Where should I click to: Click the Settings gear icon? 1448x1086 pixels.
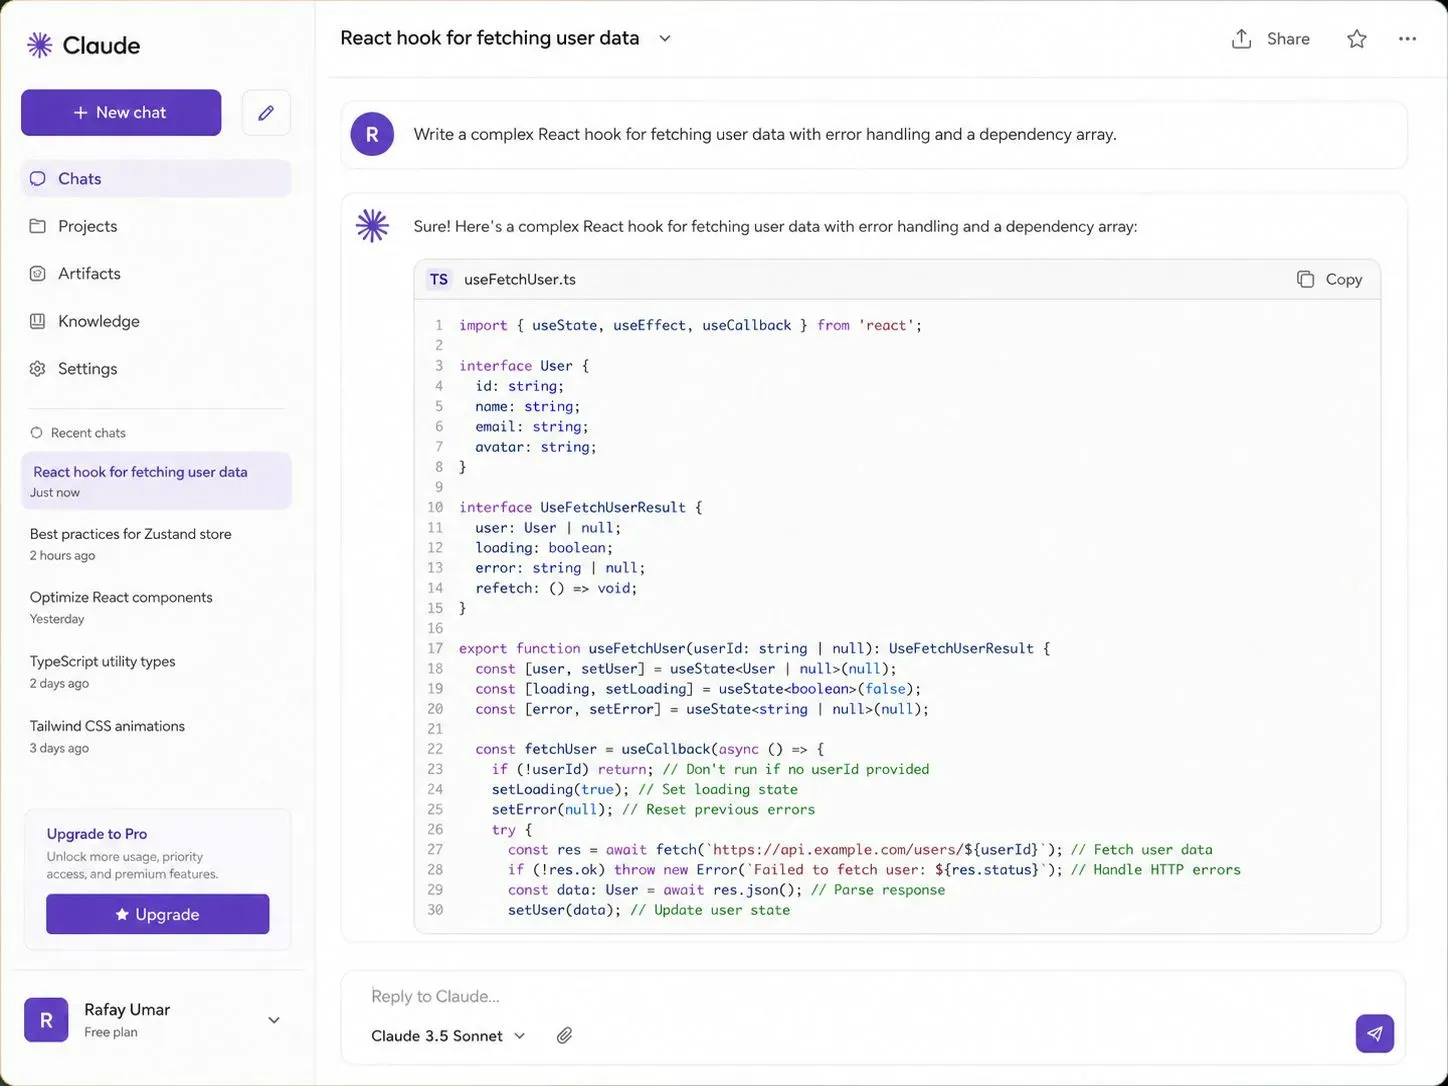[38, 369]
